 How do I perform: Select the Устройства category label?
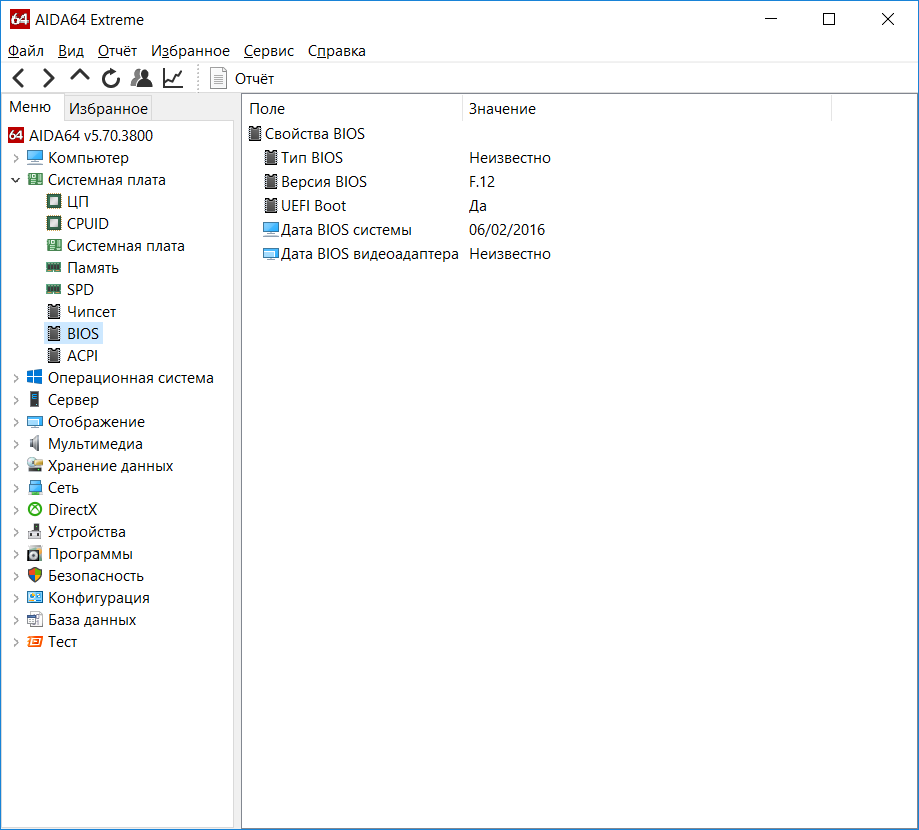click(87, 532)
